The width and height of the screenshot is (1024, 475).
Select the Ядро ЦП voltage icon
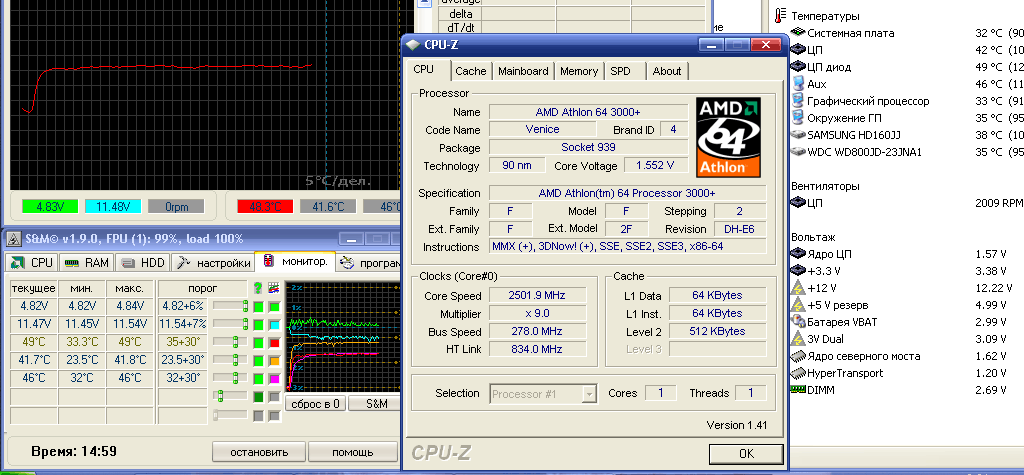coord(798,254)
